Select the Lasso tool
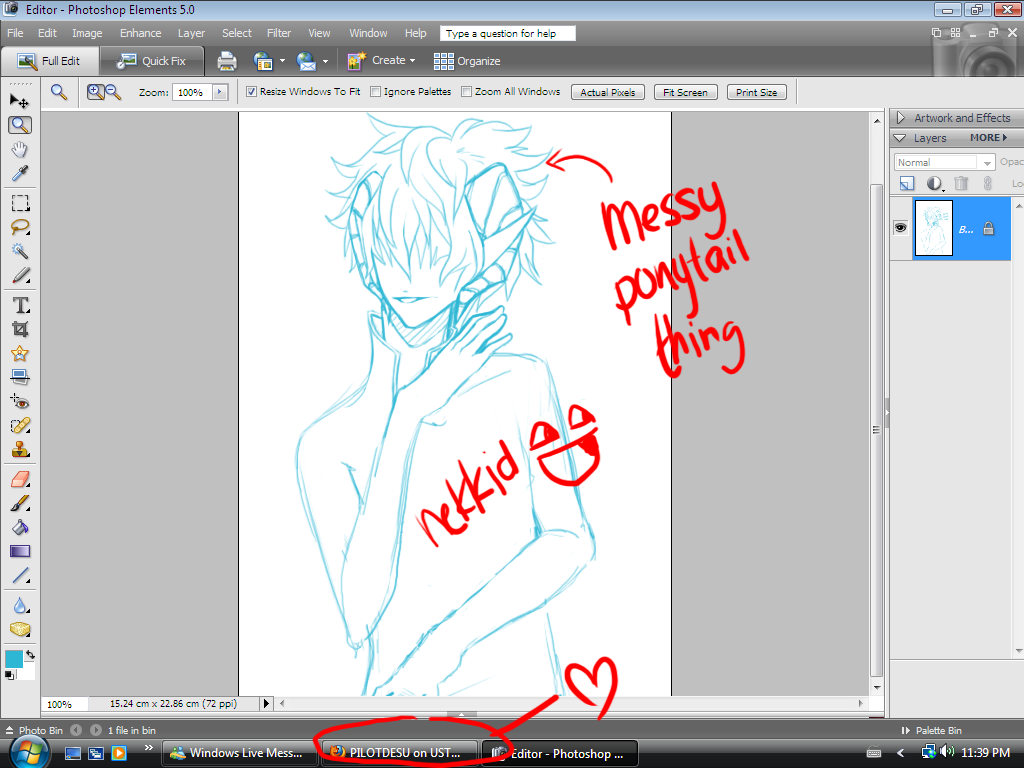Image resolution: width=1024 pixels, height=768 pixels. click(x=19, y=227)
